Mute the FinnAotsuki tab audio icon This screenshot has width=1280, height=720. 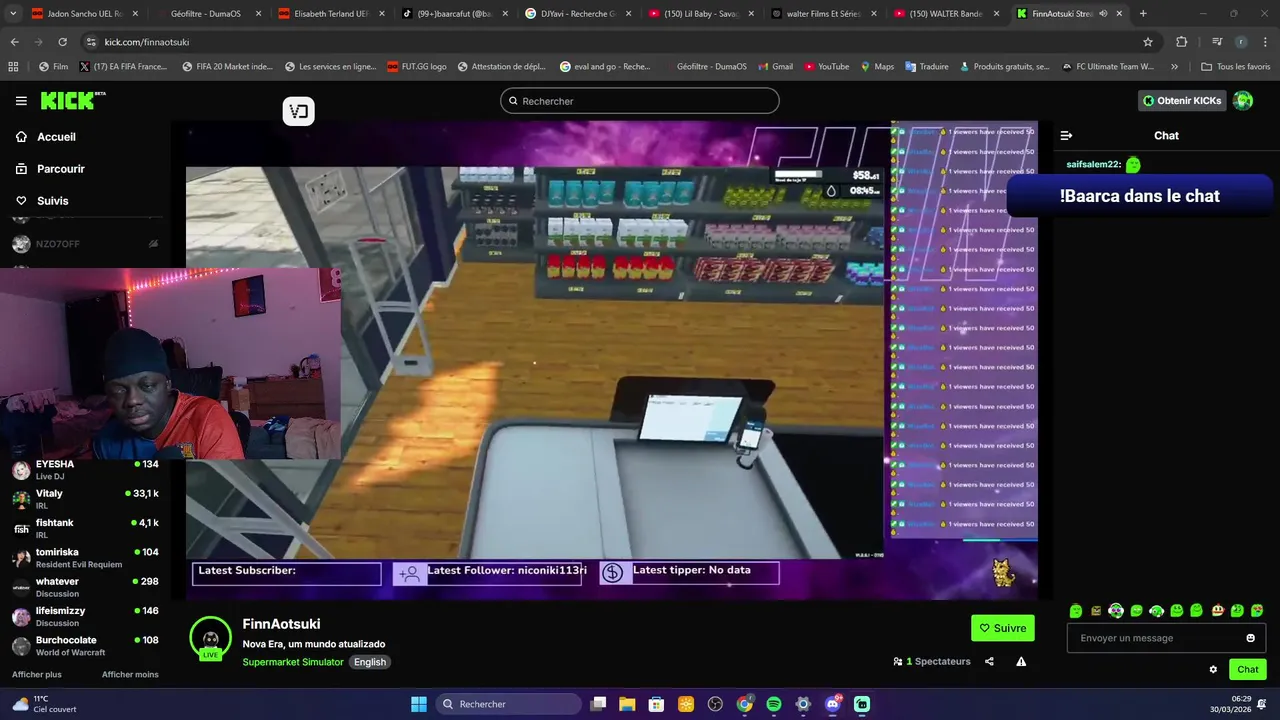[1103, 14]
